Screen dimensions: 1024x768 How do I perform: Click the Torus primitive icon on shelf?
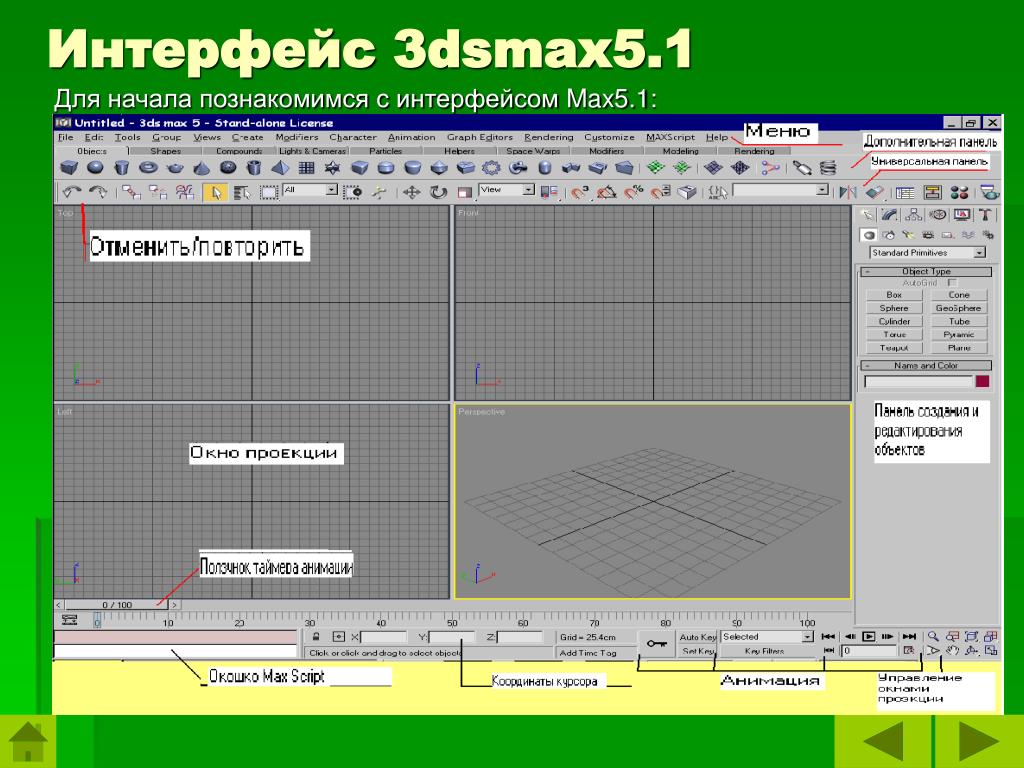[148, 168]
